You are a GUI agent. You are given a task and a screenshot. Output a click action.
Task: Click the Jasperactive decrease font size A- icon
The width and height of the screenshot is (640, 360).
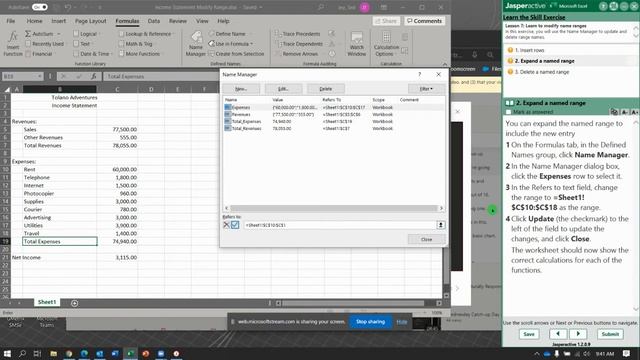click(624, 112)
